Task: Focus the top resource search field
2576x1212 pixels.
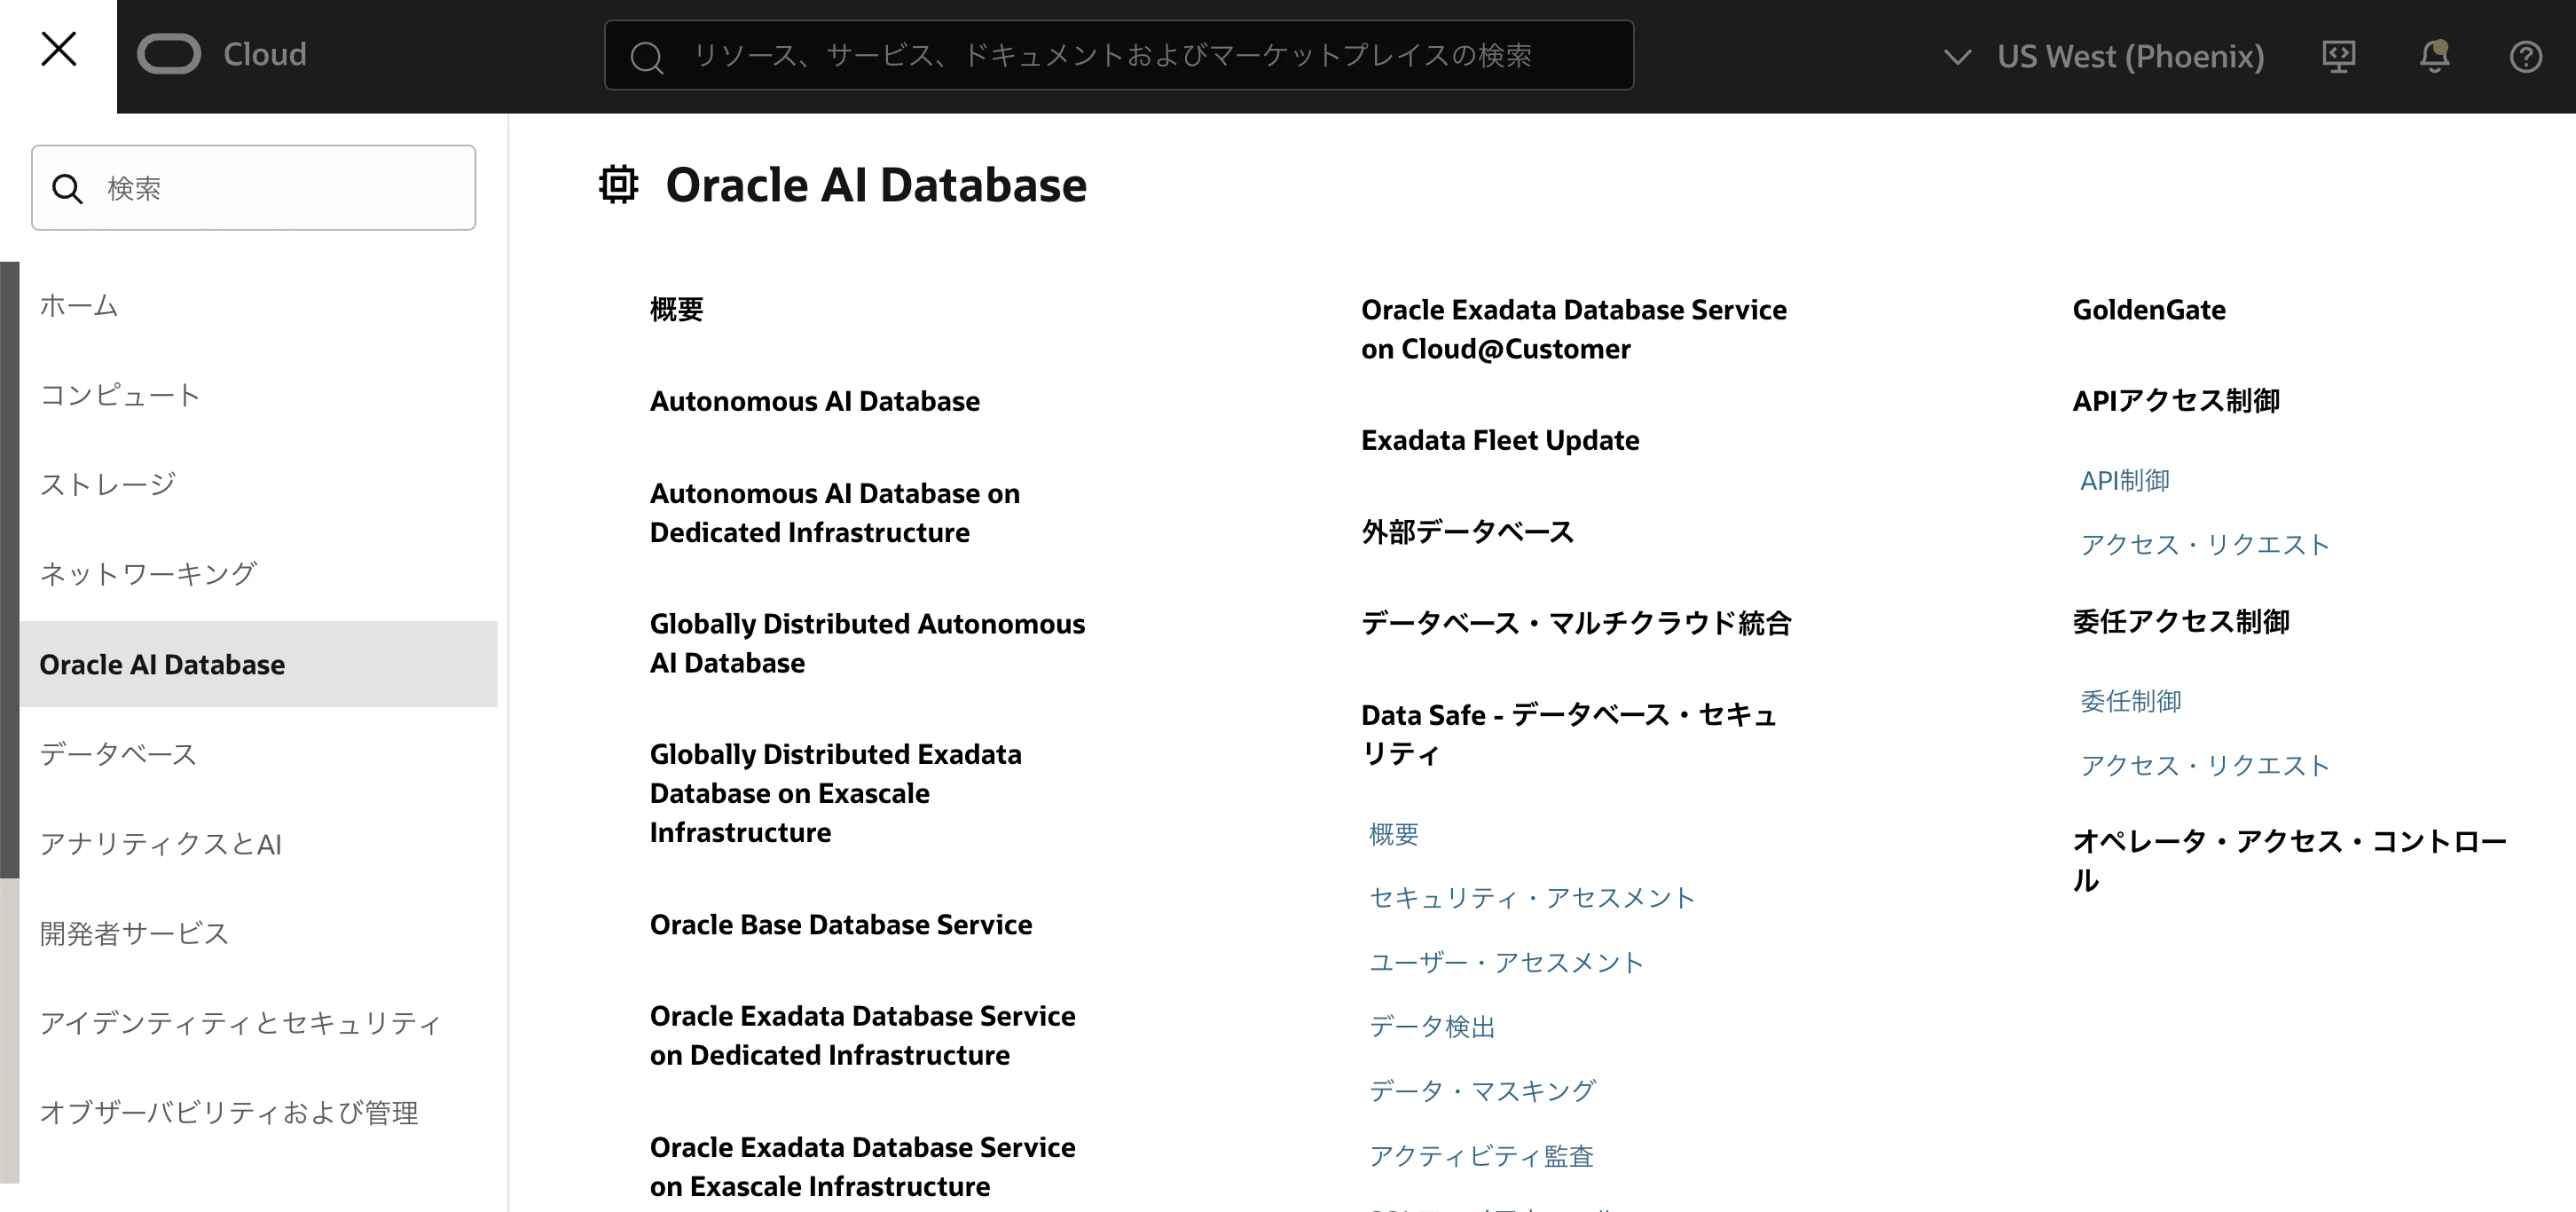Action: (1118, 55)
